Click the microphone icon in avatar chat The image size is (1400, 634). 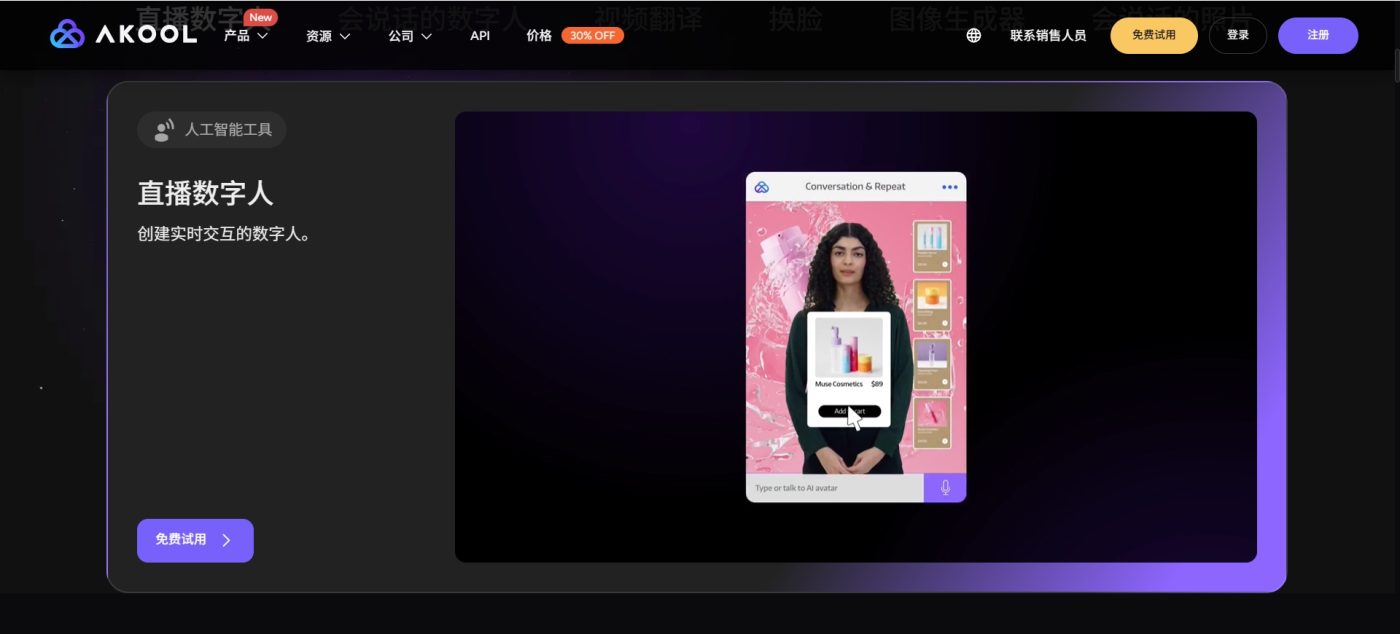tap(945, 488)
